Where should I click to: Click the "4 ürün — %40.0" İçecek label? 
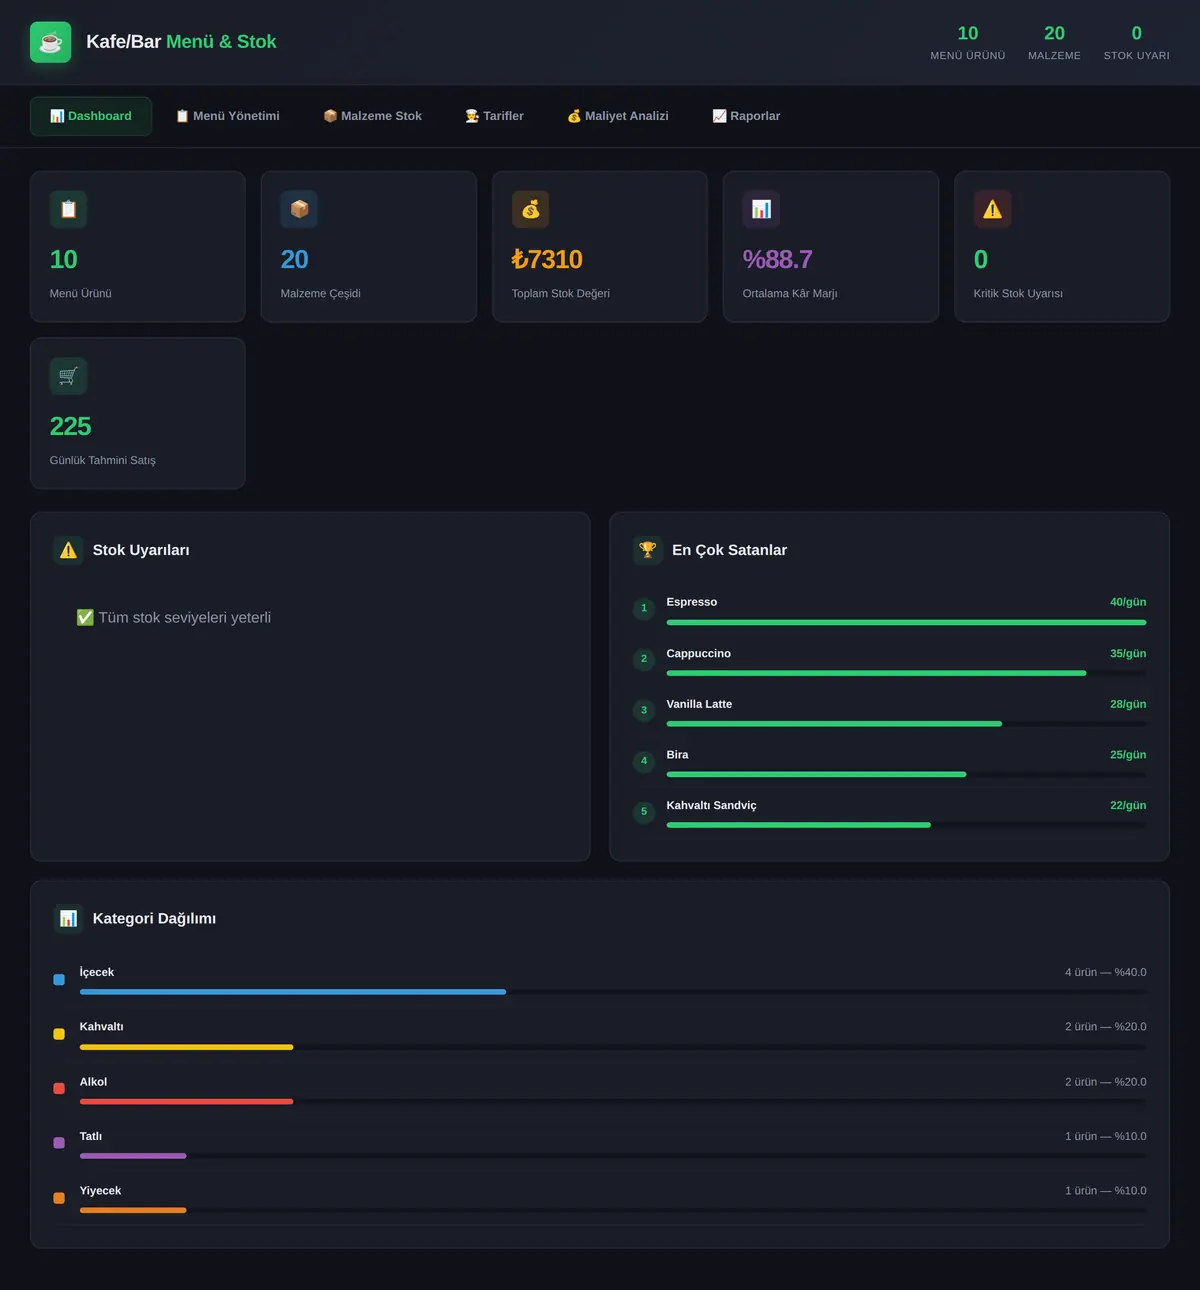[1106, 972]
